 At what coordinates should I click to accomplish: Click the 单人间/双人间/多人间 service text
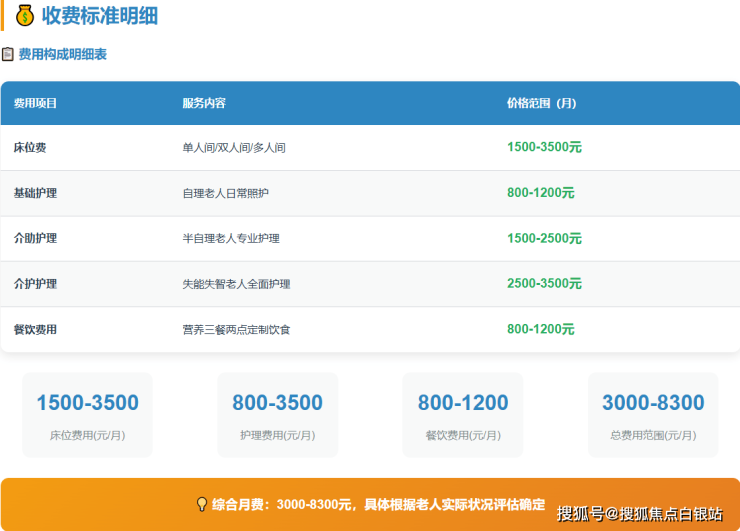[234, 147]
